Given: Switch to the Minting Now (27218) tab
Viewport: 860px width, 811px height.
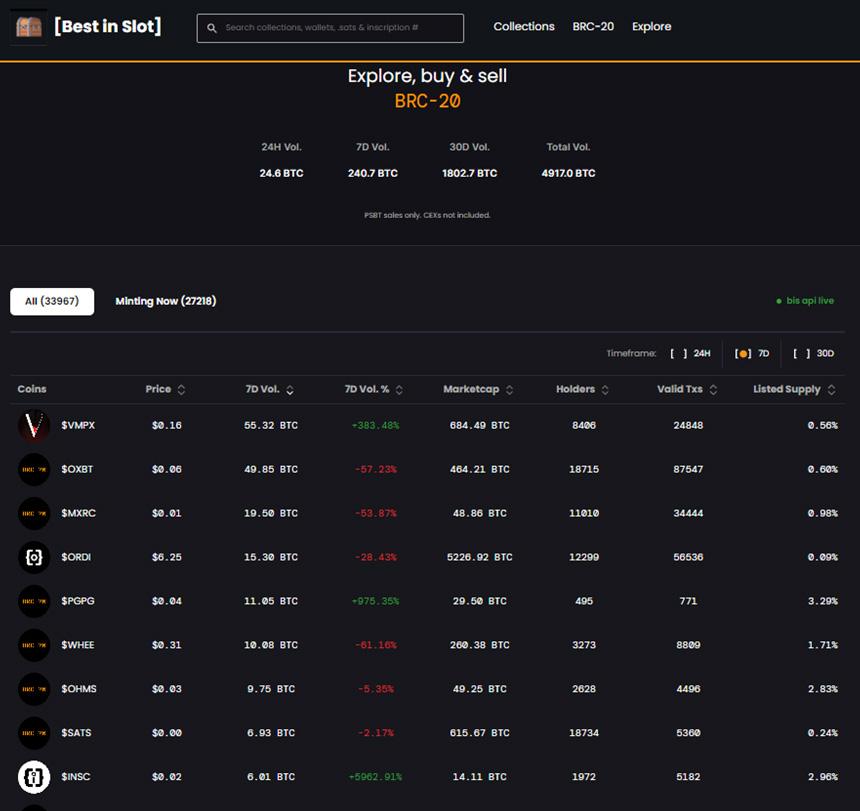Looking at the screenshot, I should tap(166, 301).
